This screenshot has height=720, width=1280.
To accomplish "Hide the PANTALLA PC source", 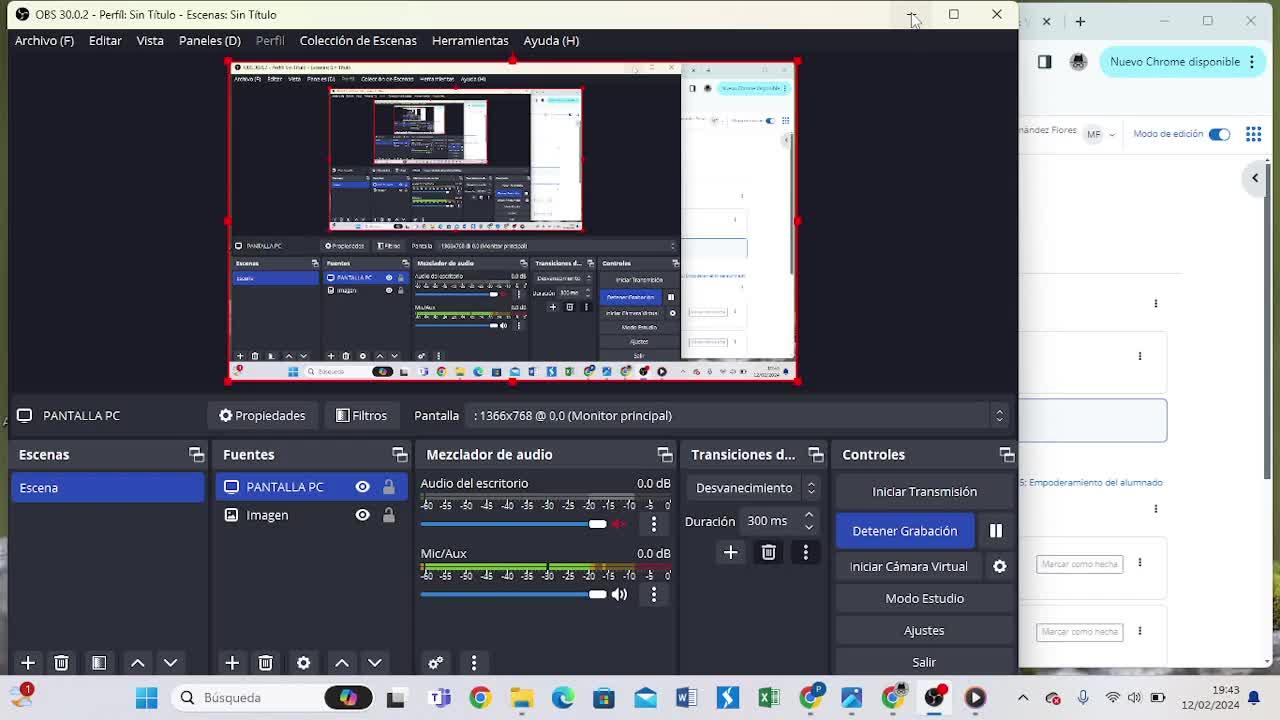I will [x=362, y=487].
